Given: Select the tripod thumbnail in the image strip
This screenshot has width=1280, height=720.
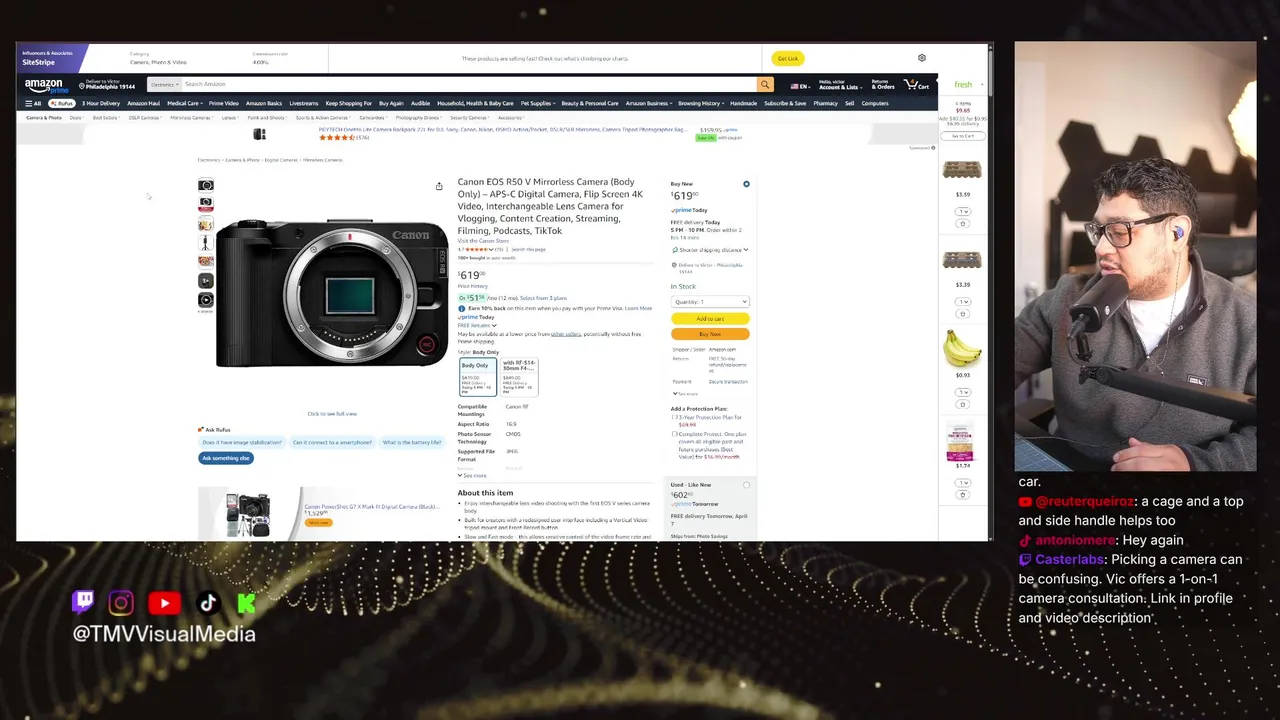Looking at the screenshot, I should (x=206, y=242).
